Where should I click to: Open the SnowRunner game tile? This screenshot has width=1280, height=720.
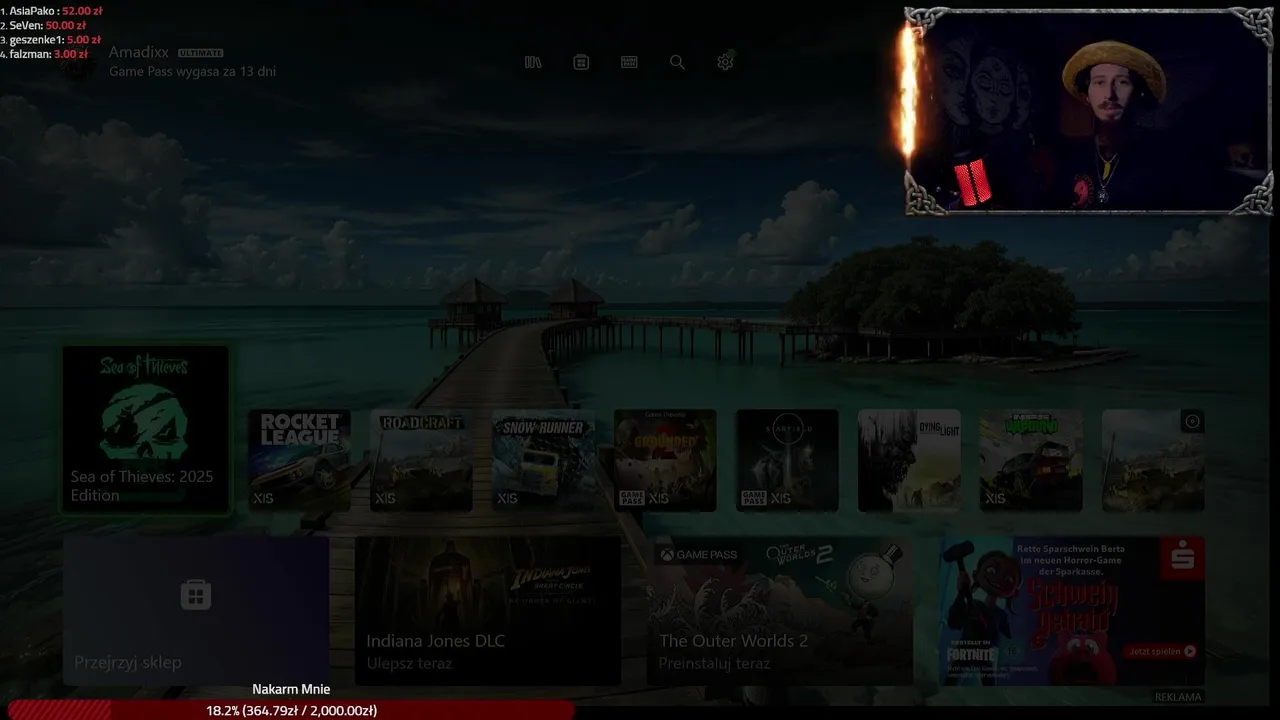pyautogui.click(x=543, y=460)
